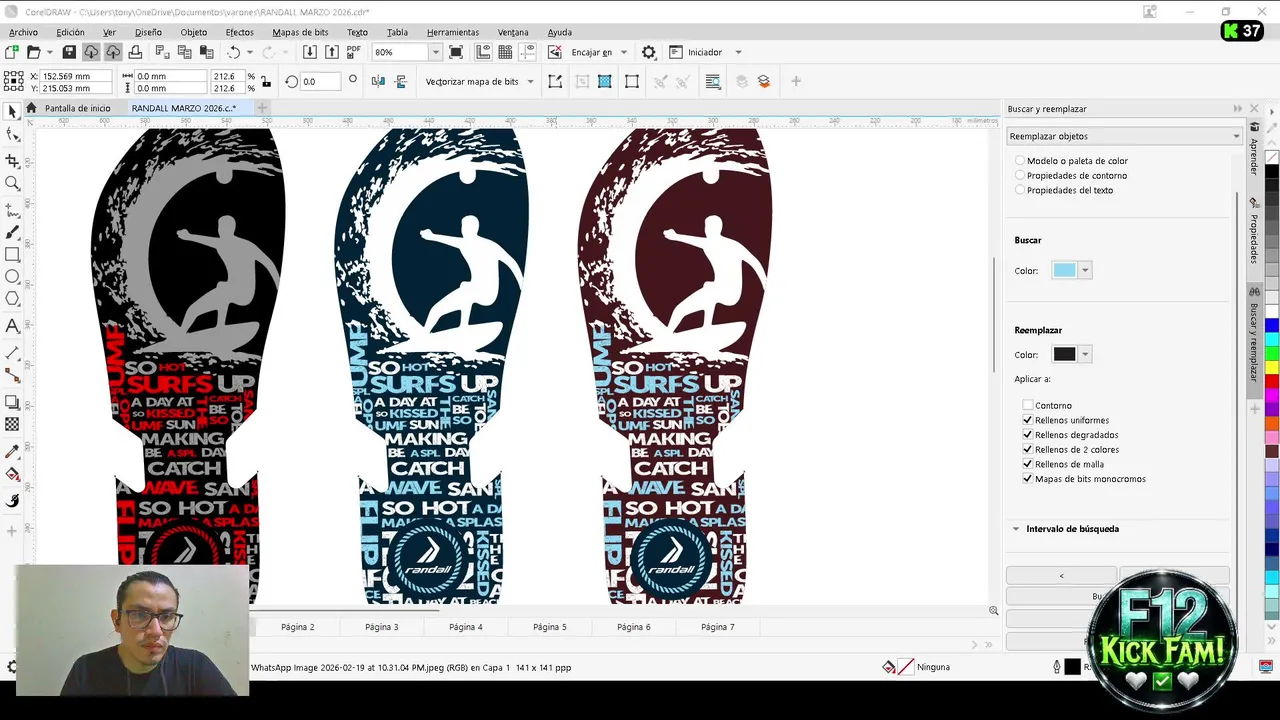Toggle the lock ratio padlock
Screen dimensions: 1280x720
(x=265, y=82)
